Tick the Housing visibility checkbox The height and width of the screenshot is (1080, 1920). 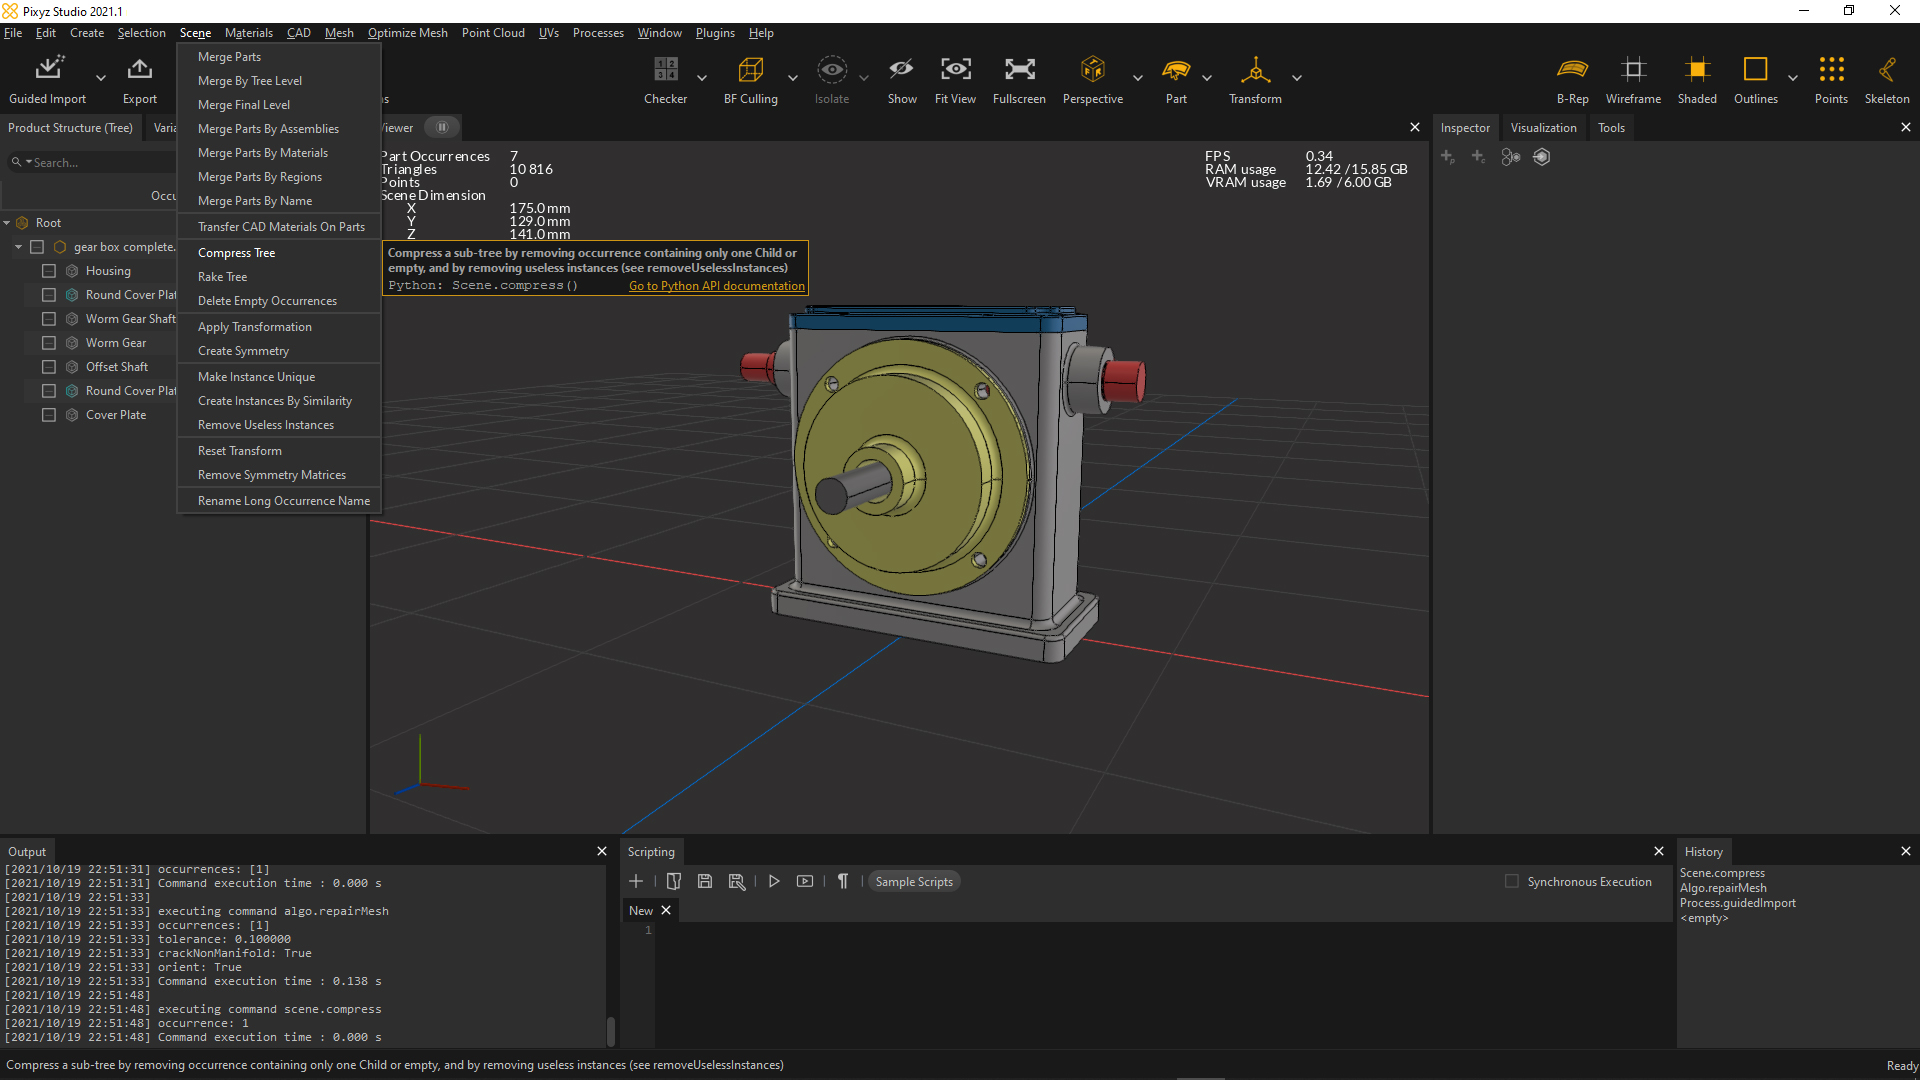[48, 271]
